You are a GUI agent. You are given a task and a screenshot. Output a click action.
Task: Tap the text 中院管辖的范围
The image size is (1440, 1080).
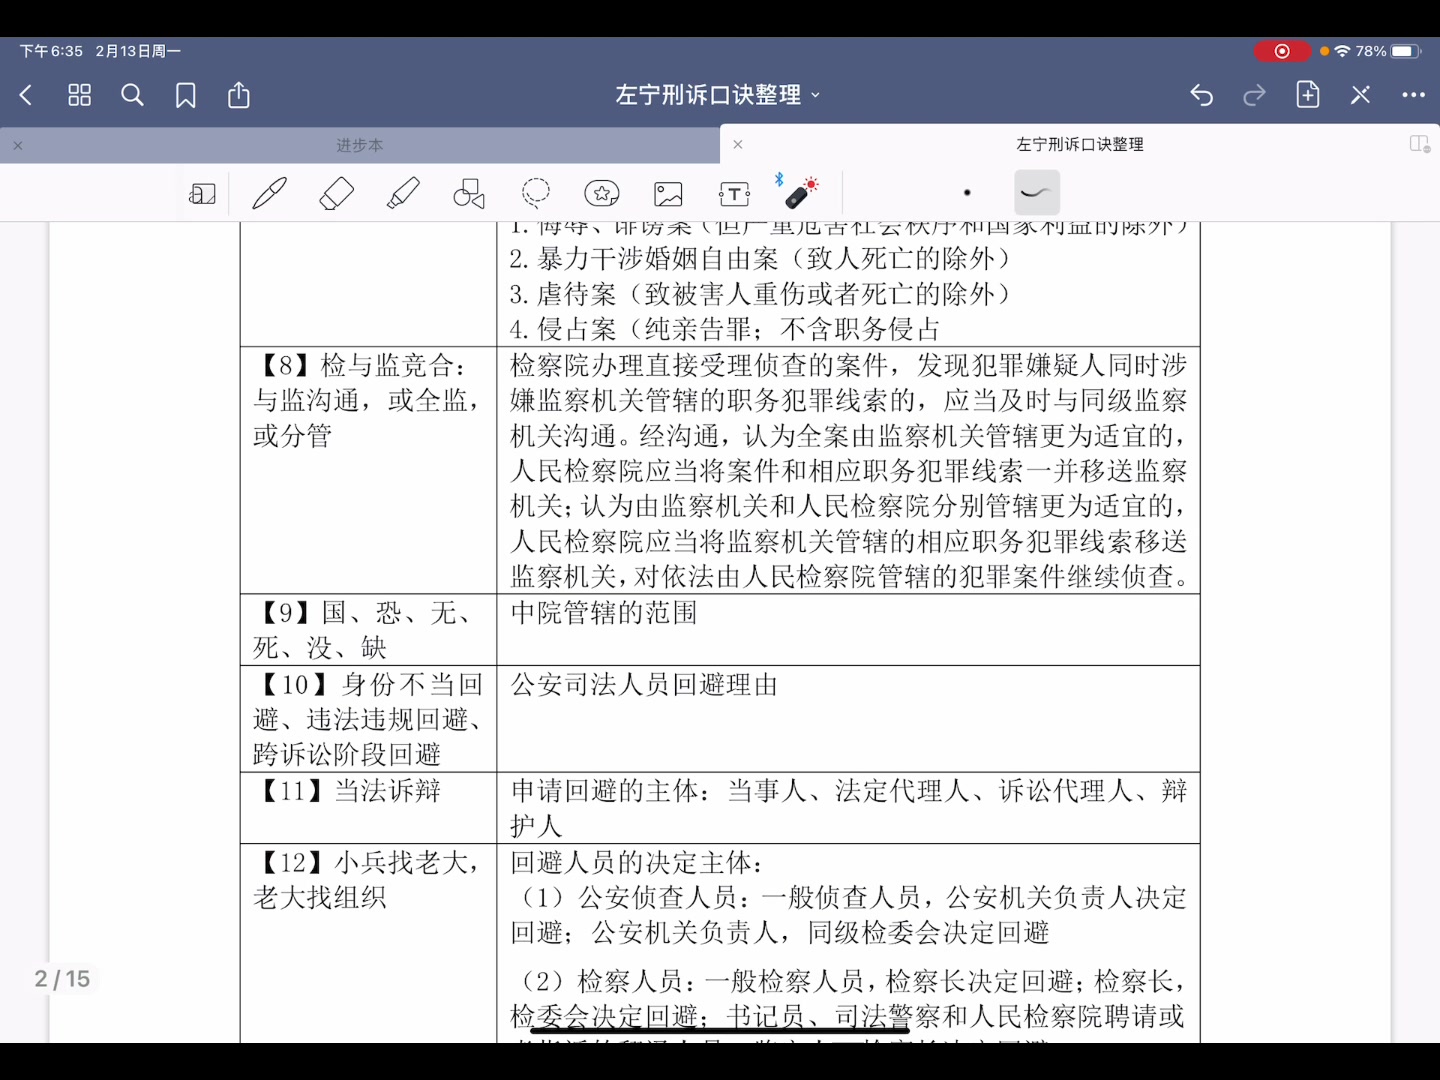pyautogui.click(x=604, y=612)
